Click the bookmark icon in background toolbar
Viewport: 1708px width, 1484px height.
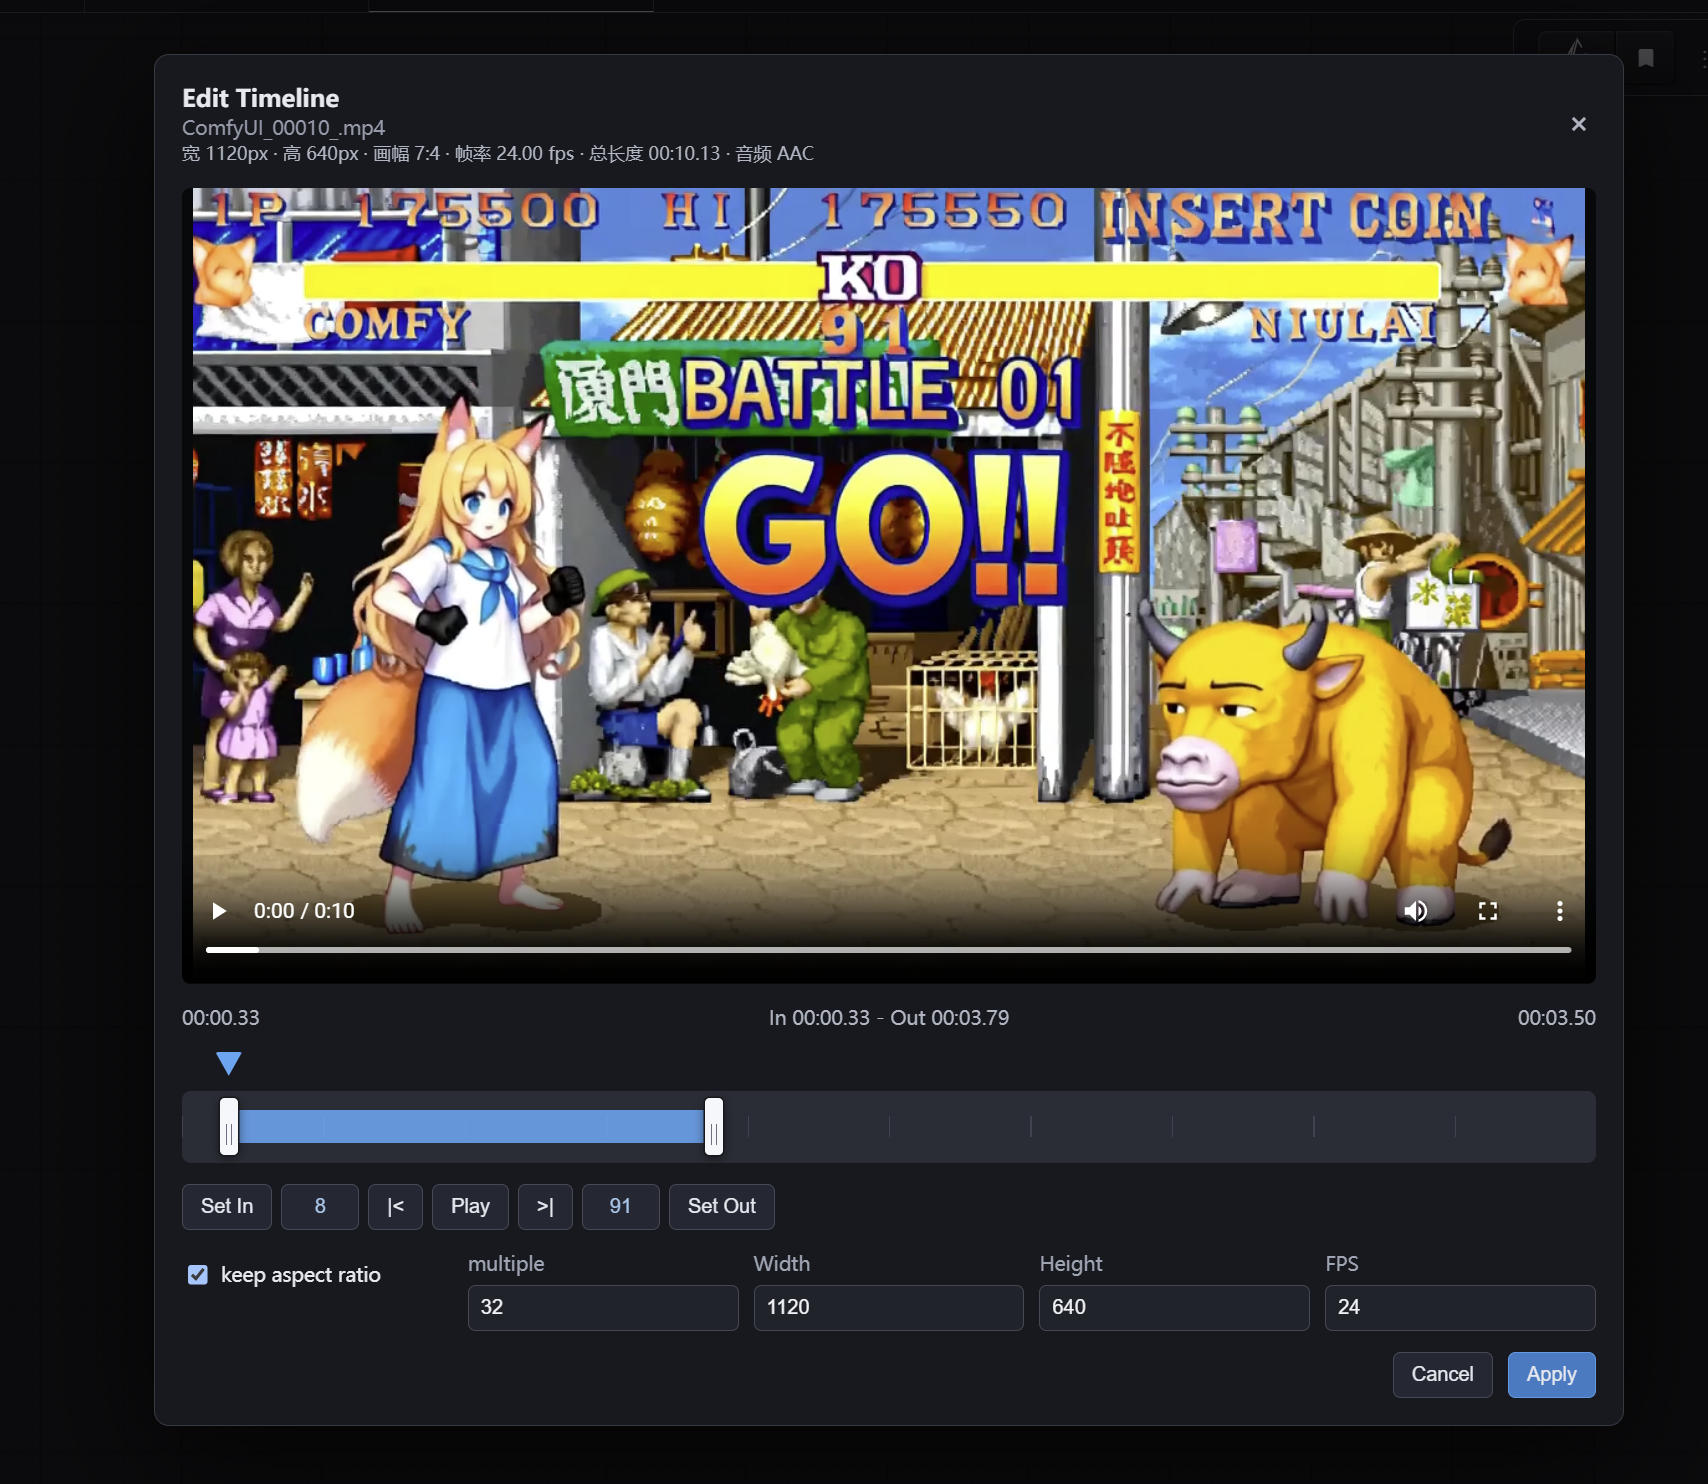click(1646, 58)
